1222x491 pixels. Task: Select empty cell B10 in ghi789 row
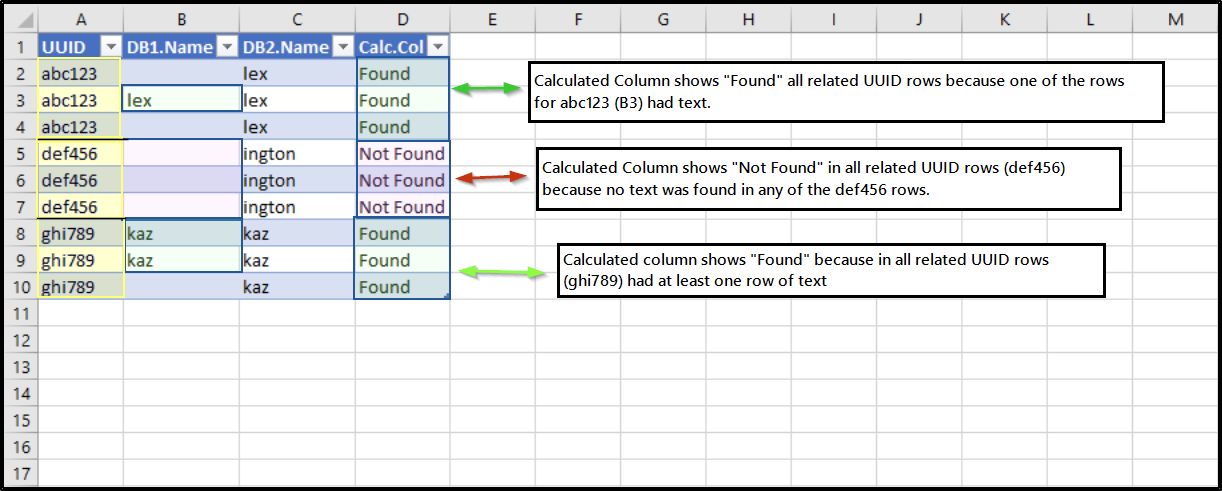coord(181,287)
